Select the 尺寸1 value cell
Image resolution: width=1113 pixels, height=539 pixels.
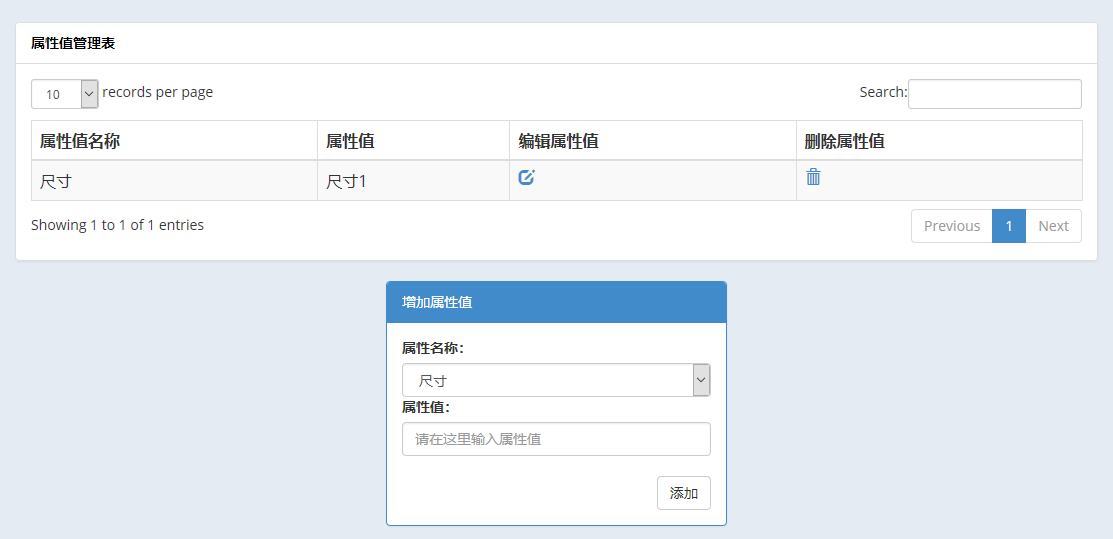(x=413, y=180)
